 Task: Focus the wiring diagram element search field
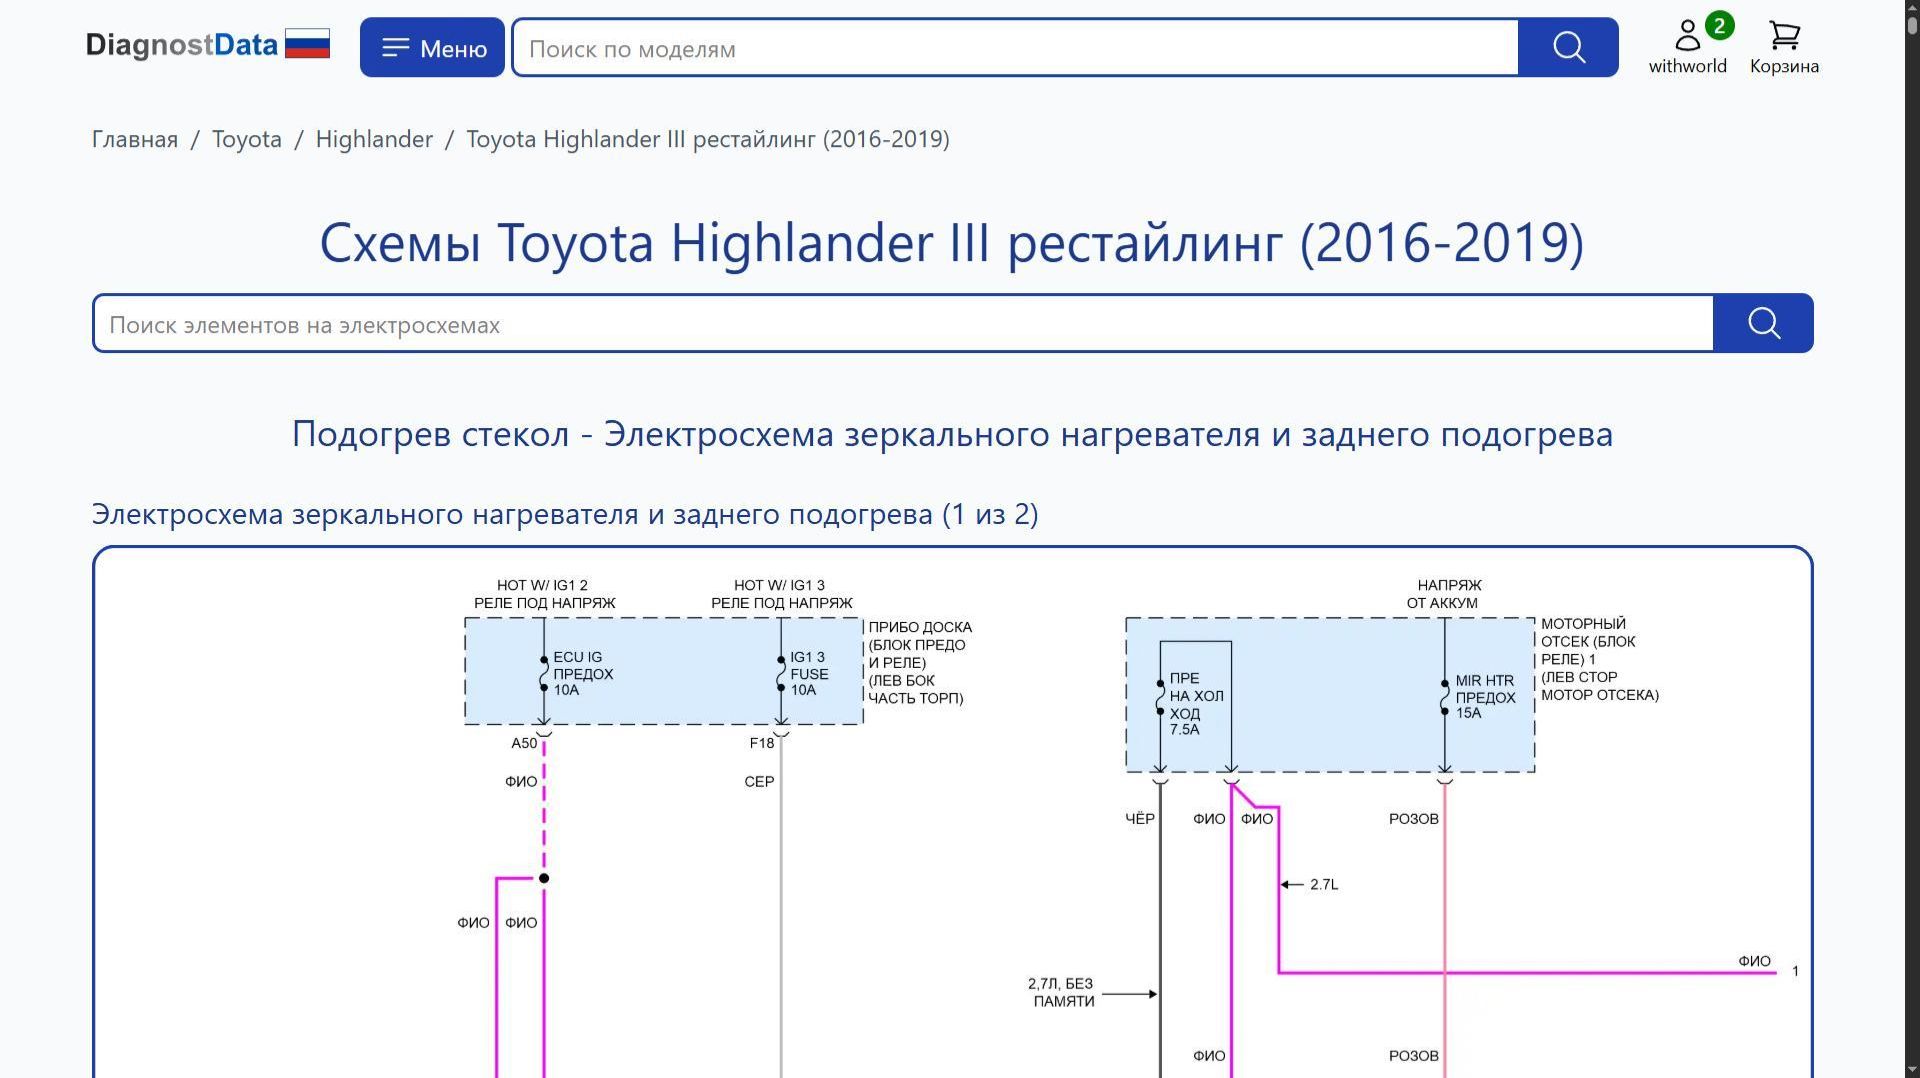coord(903,323)
